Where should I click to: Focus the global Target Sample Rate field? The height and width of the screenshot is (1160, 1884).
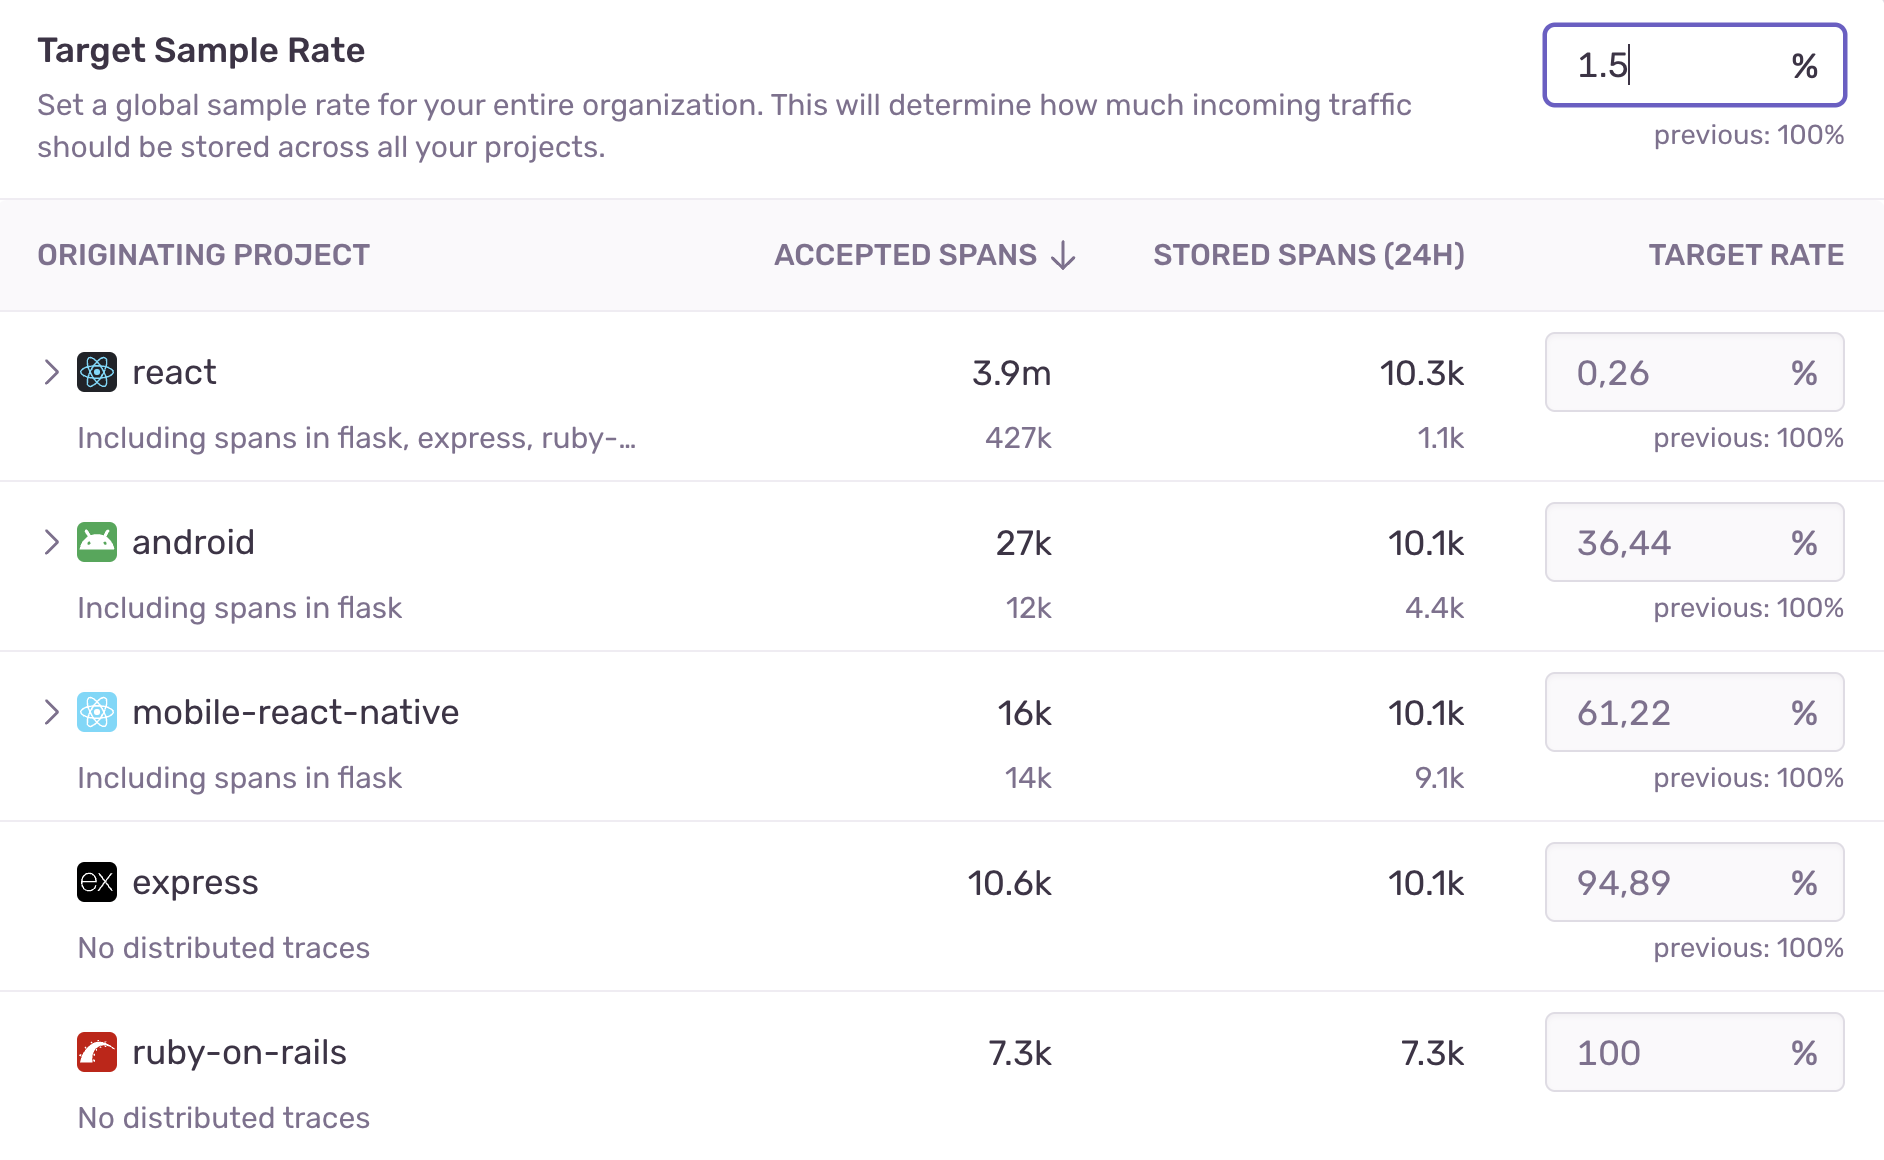(x=1680, y=66)
